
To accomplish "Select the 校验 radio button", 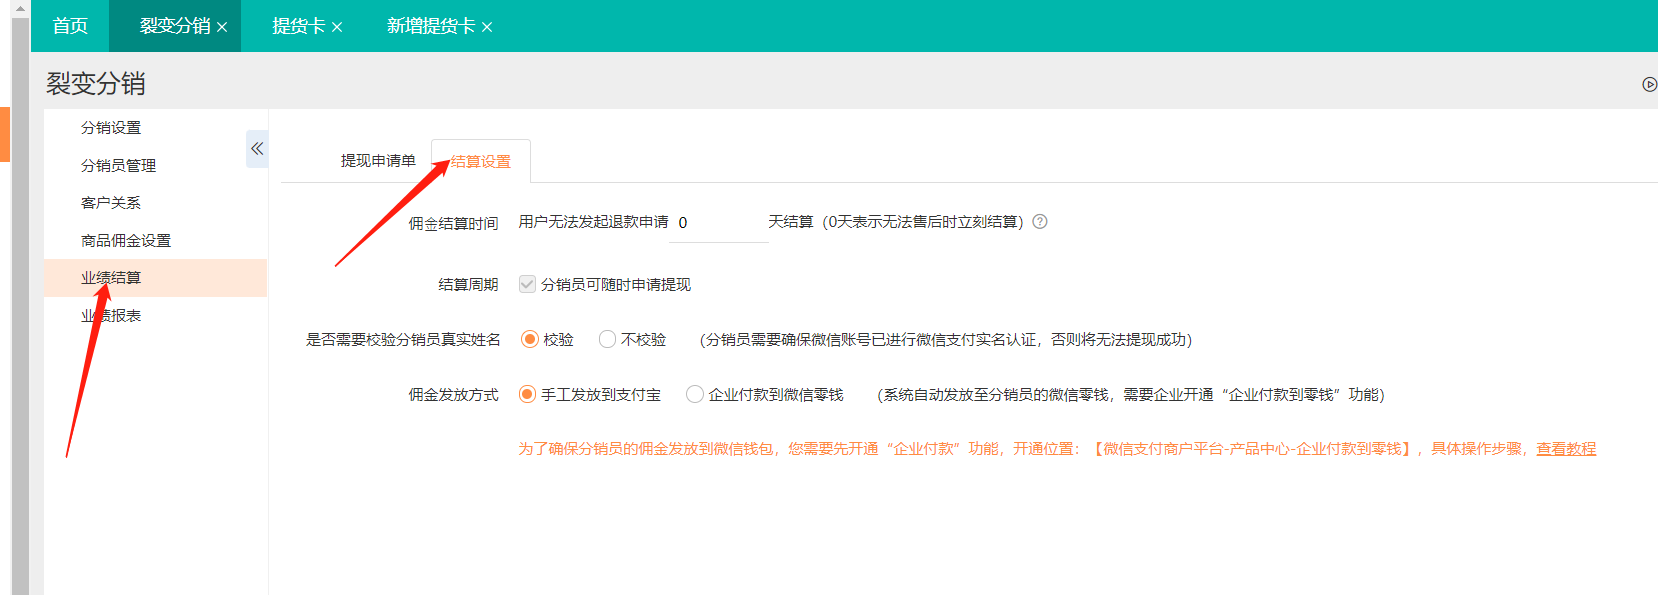I will [530, 340].
